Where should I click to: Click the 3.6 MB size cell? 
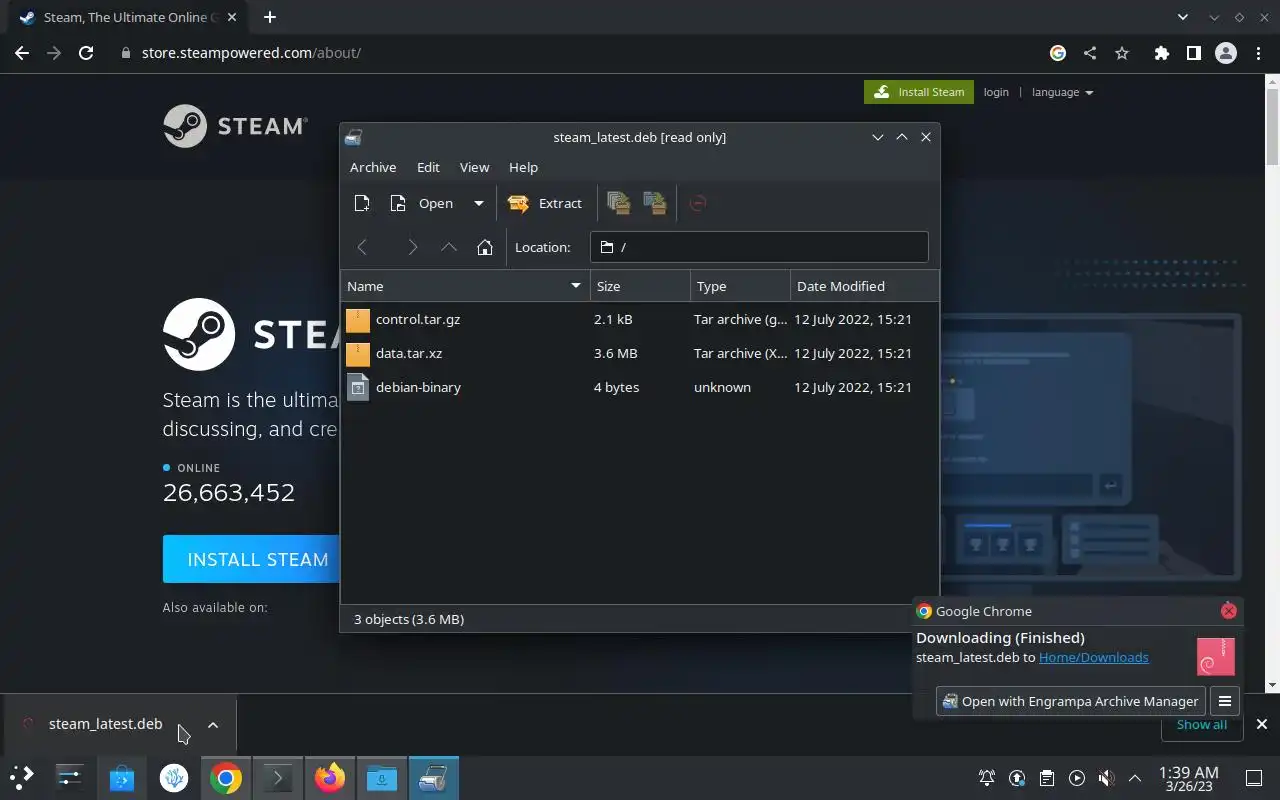615,353
